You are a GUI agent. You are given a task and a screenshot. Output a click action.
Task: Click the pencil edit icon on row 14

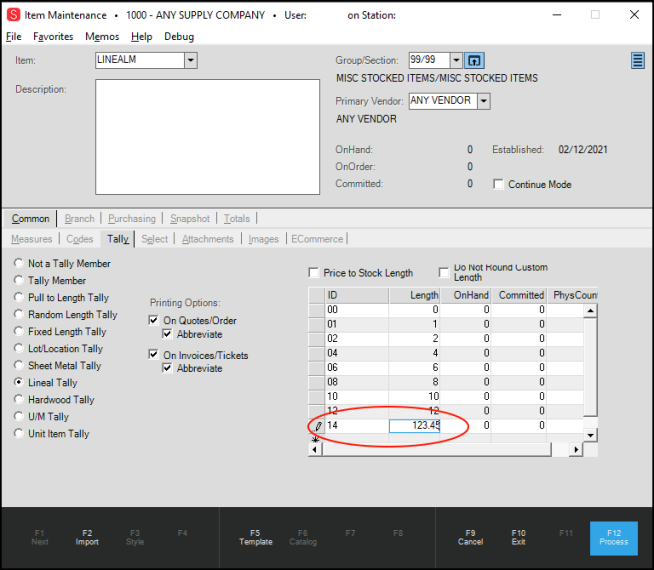point(319,425)
